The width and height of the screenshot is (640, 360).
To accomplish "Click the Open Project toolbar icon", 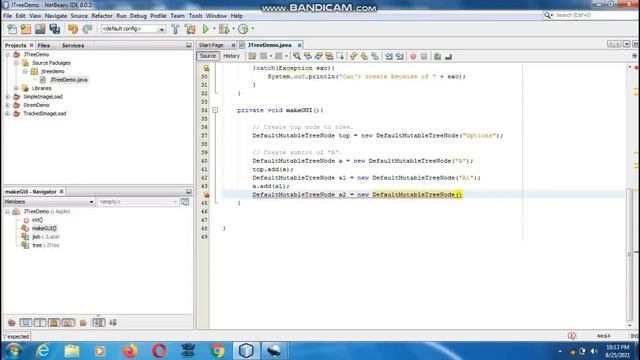I will (x=40, y=29).
